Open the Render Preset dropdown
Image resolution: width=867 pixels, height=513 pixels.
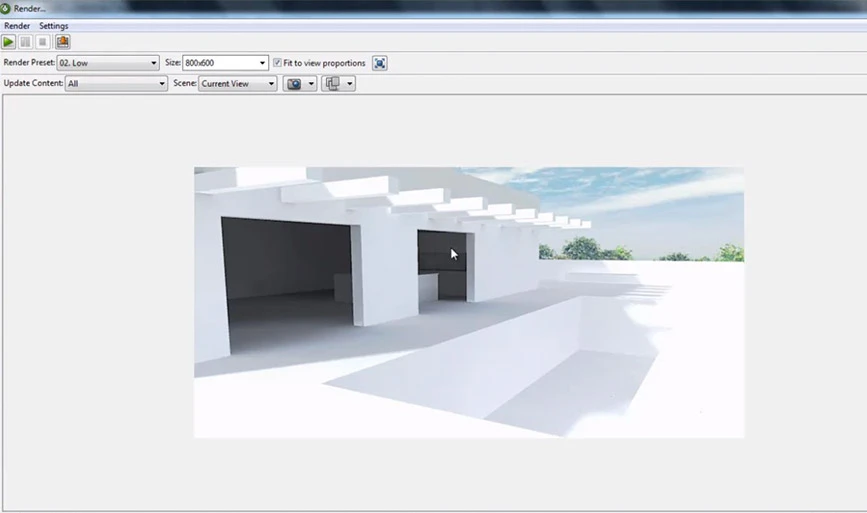click(x=108, y=63)
